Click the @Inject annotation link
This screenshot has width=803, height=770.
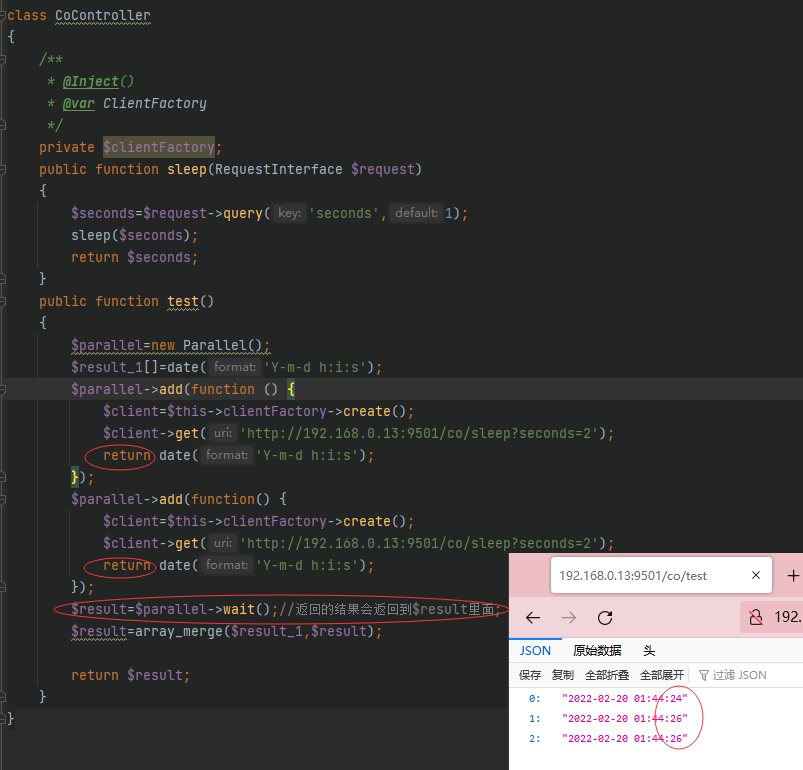point(91,81)
